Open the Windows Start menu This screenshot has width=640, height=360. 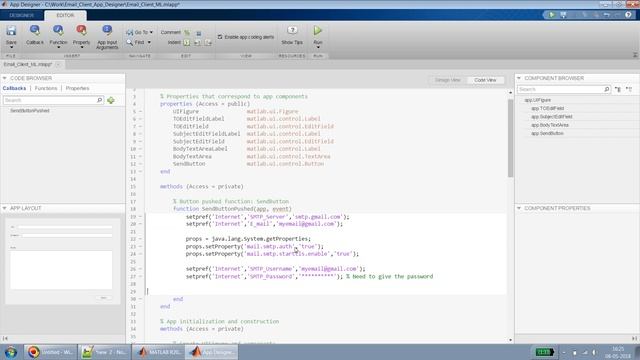coord(11,352)
